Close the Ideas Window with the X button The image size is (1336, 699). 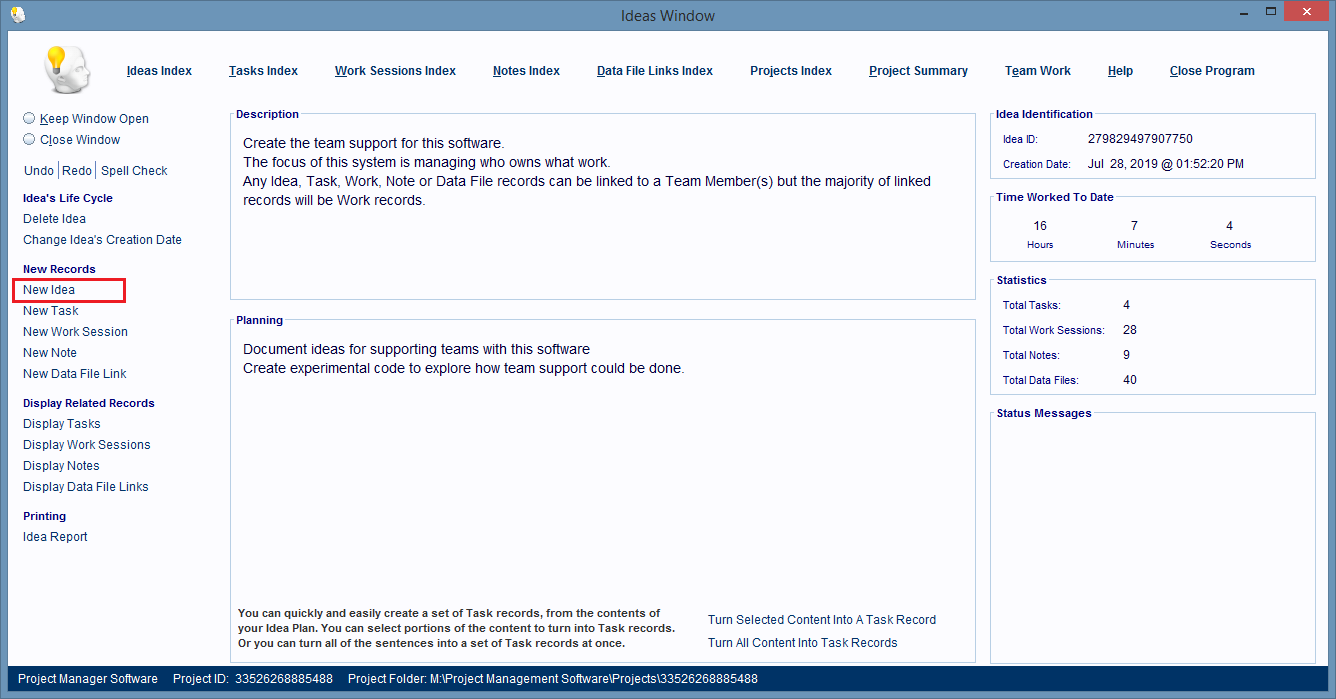1308,12
